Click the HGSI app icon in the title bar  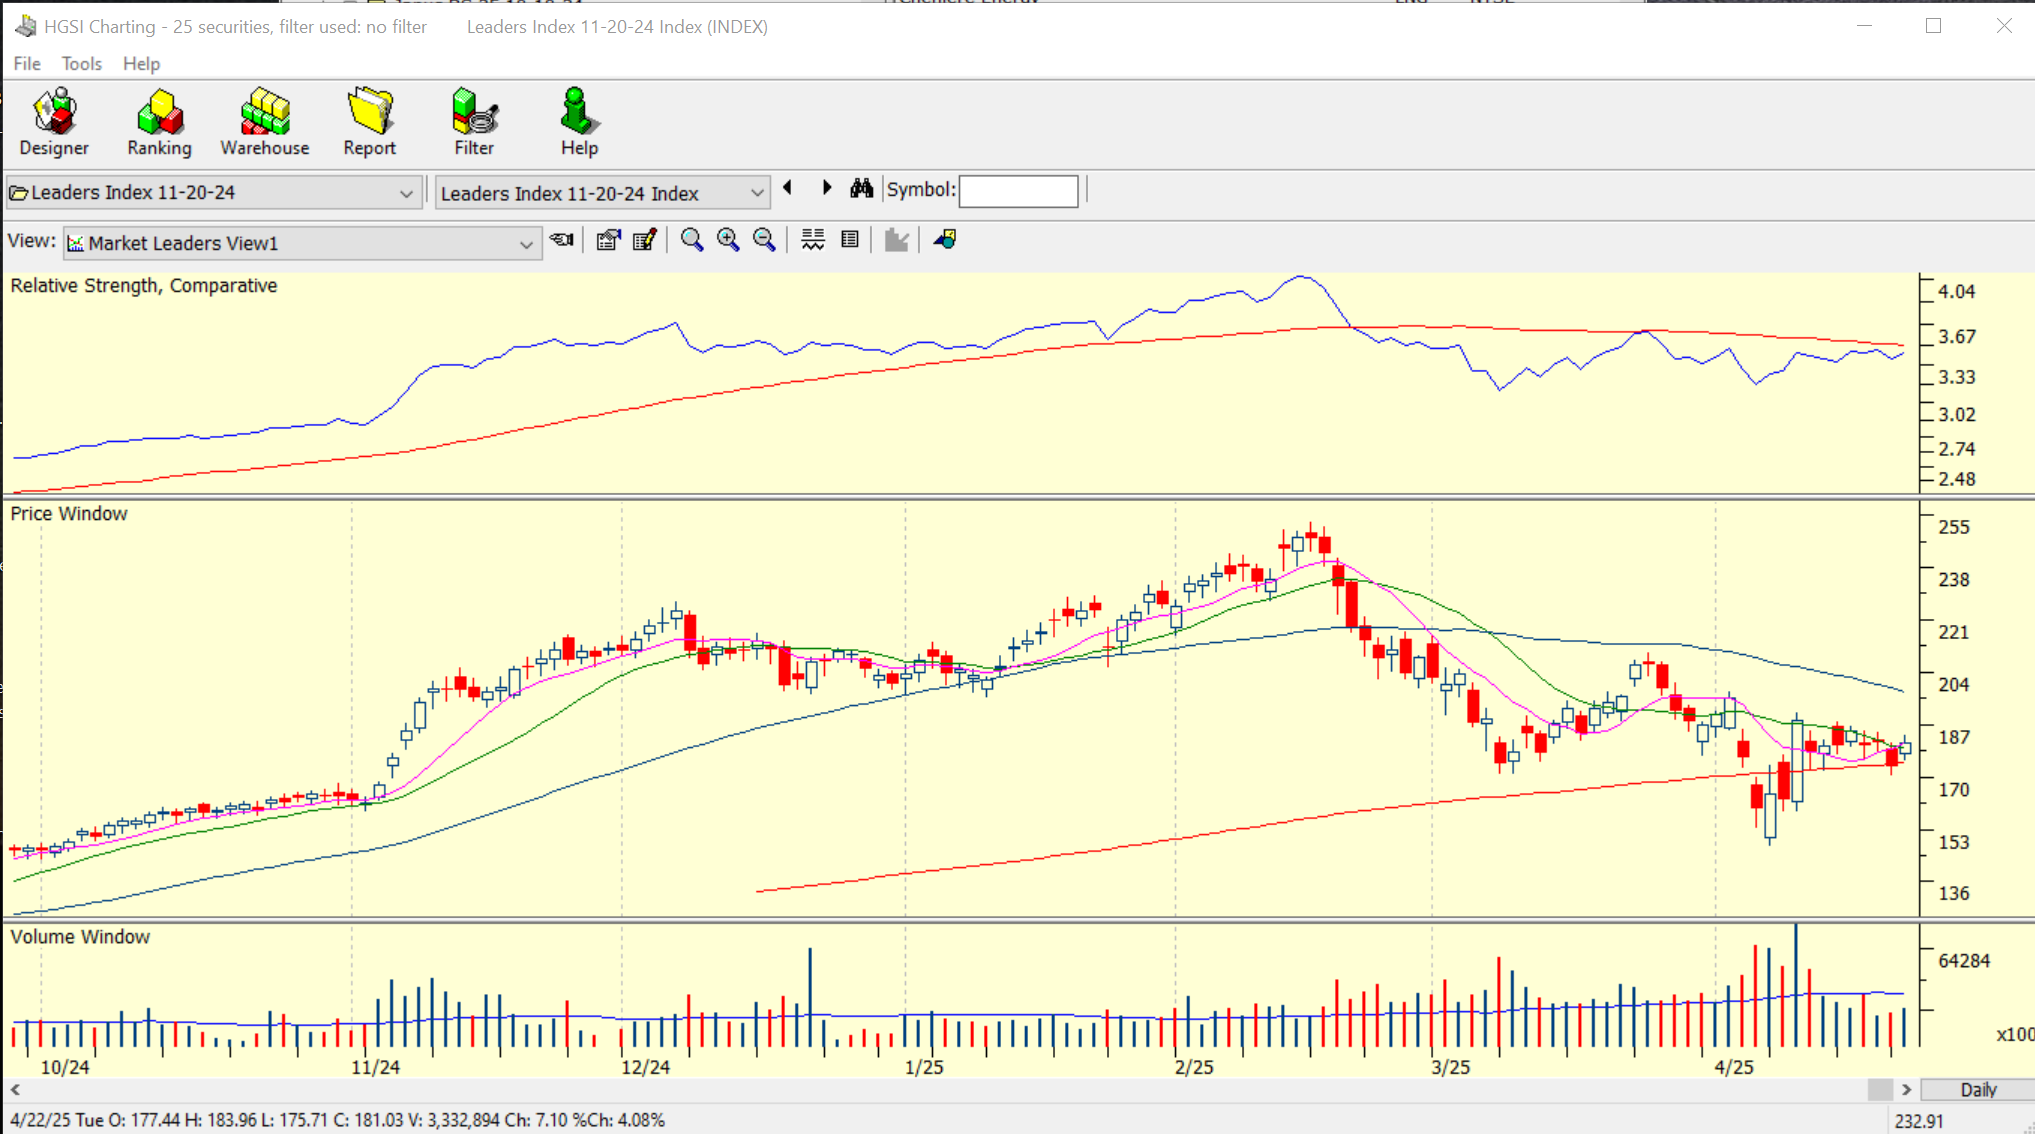coord(26,26)
